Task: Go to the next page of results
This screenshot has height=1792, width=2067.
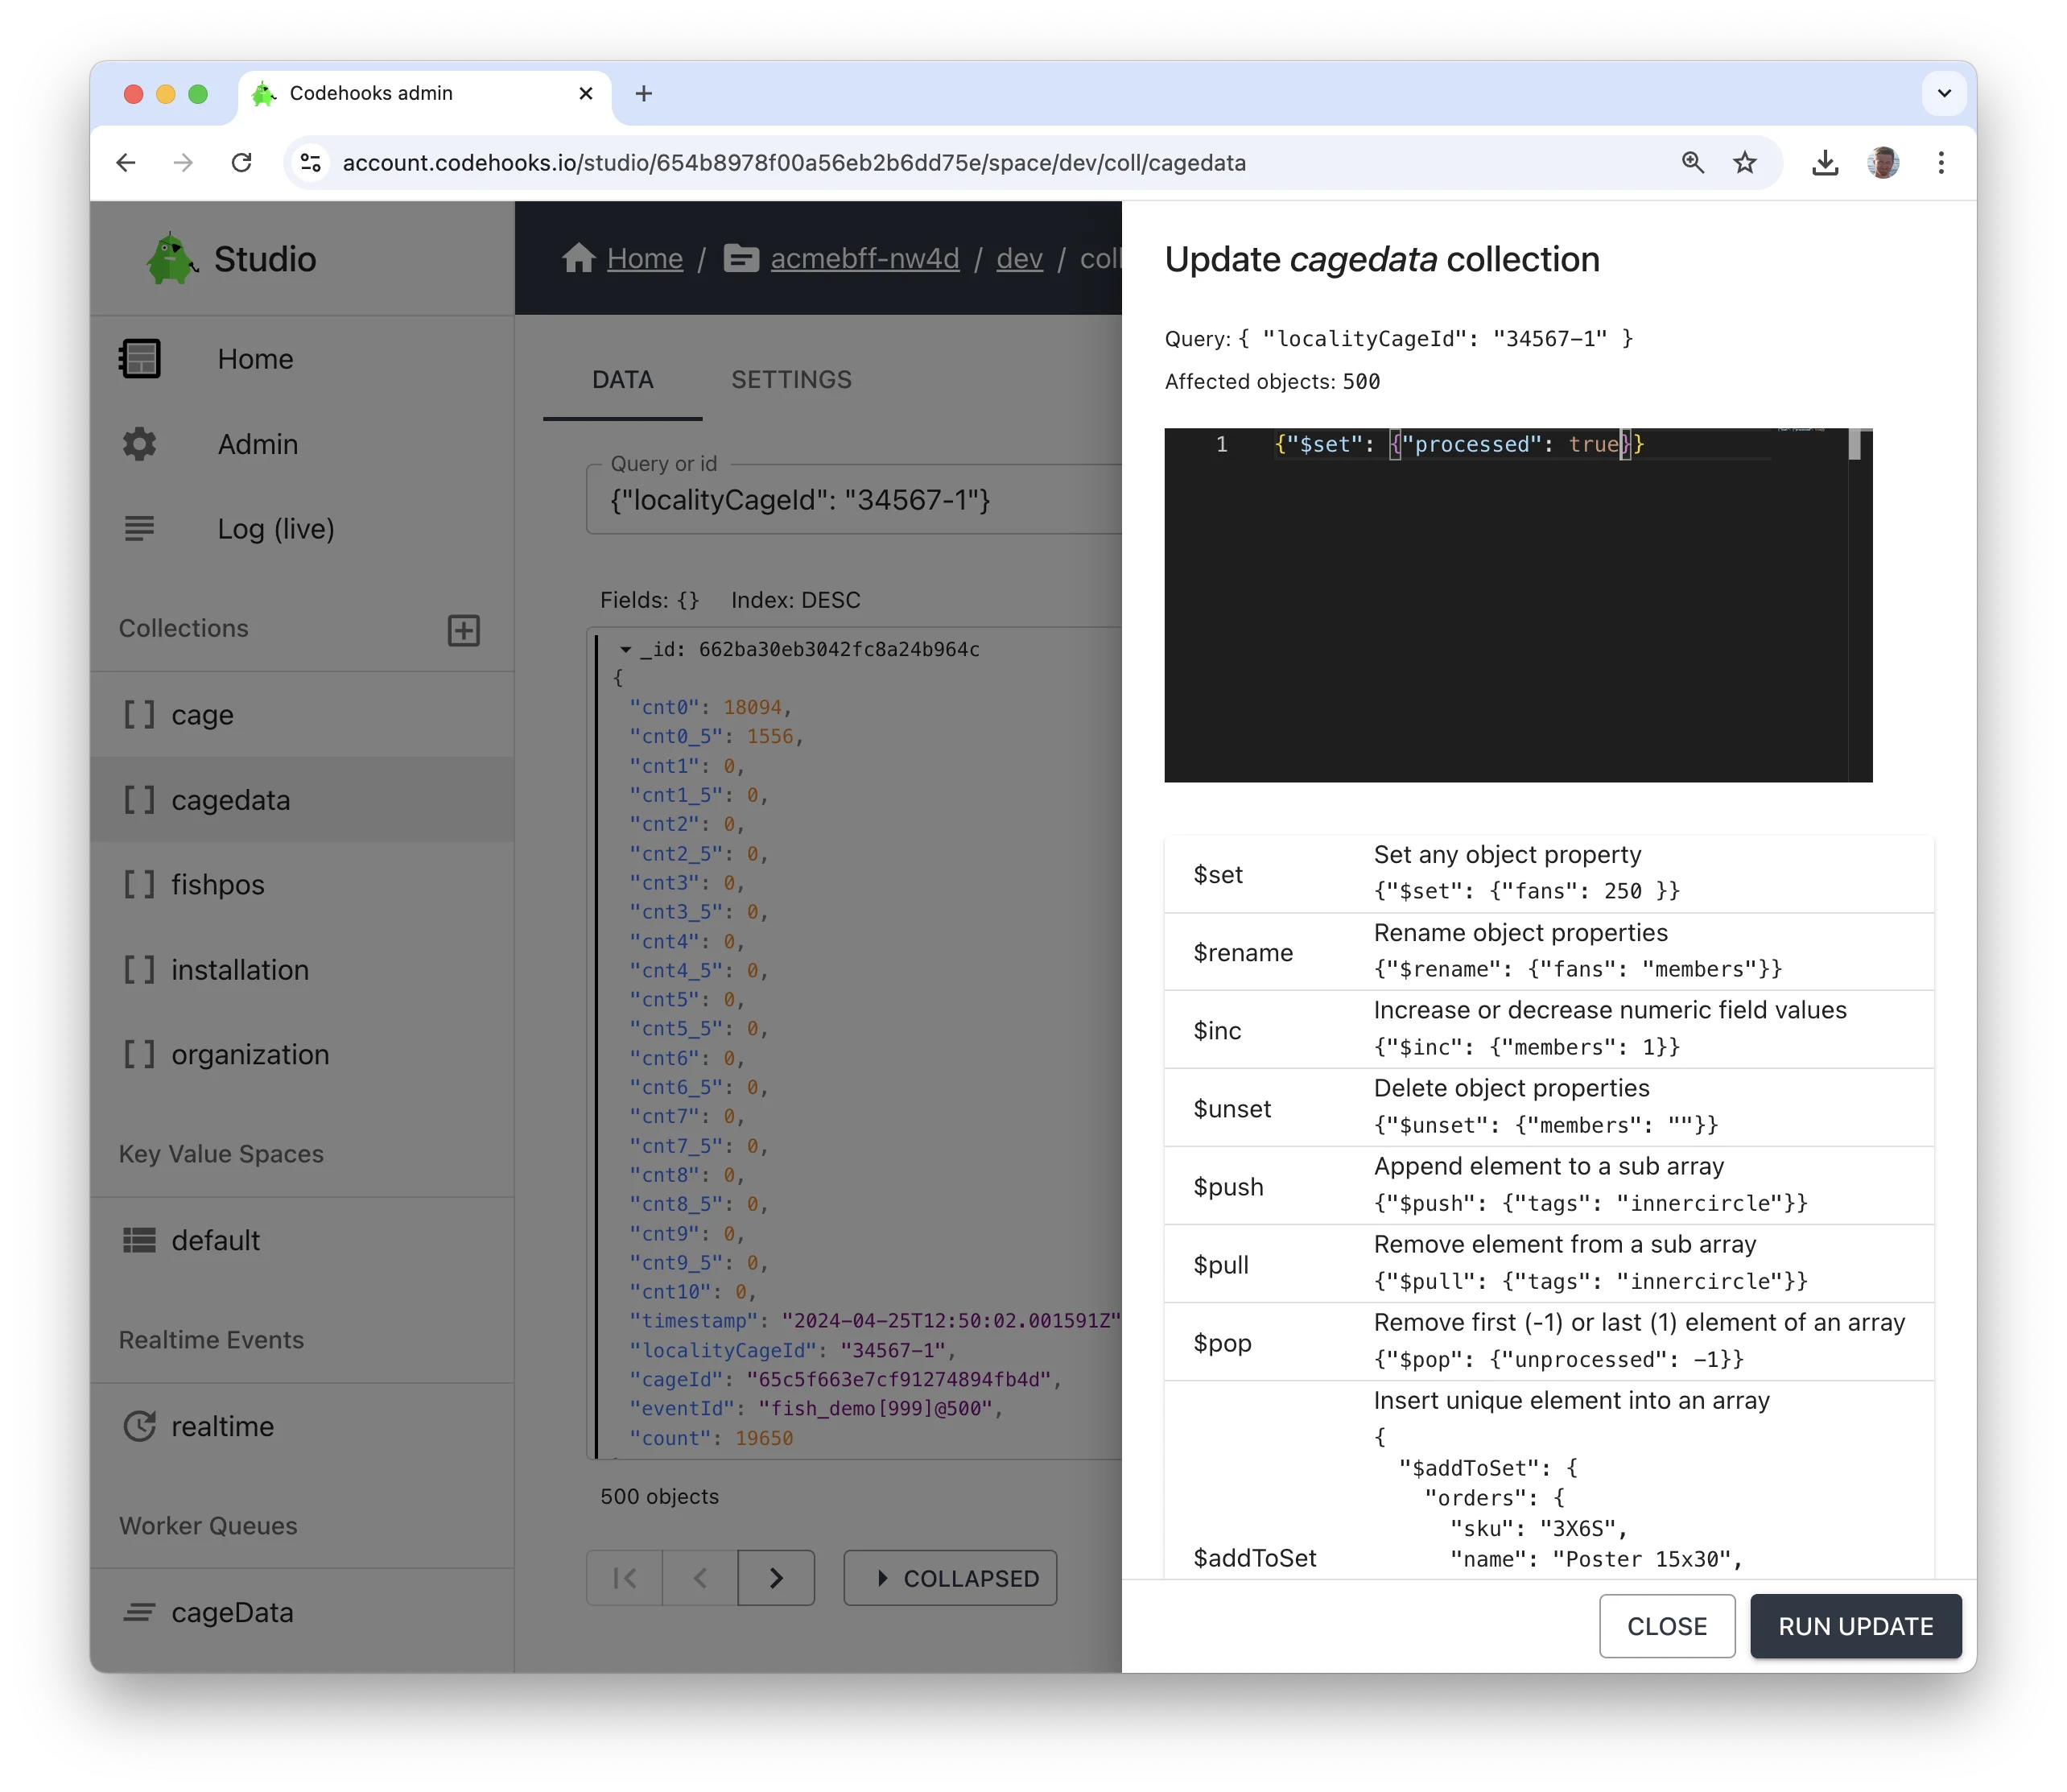Action: click(776, 1578)
